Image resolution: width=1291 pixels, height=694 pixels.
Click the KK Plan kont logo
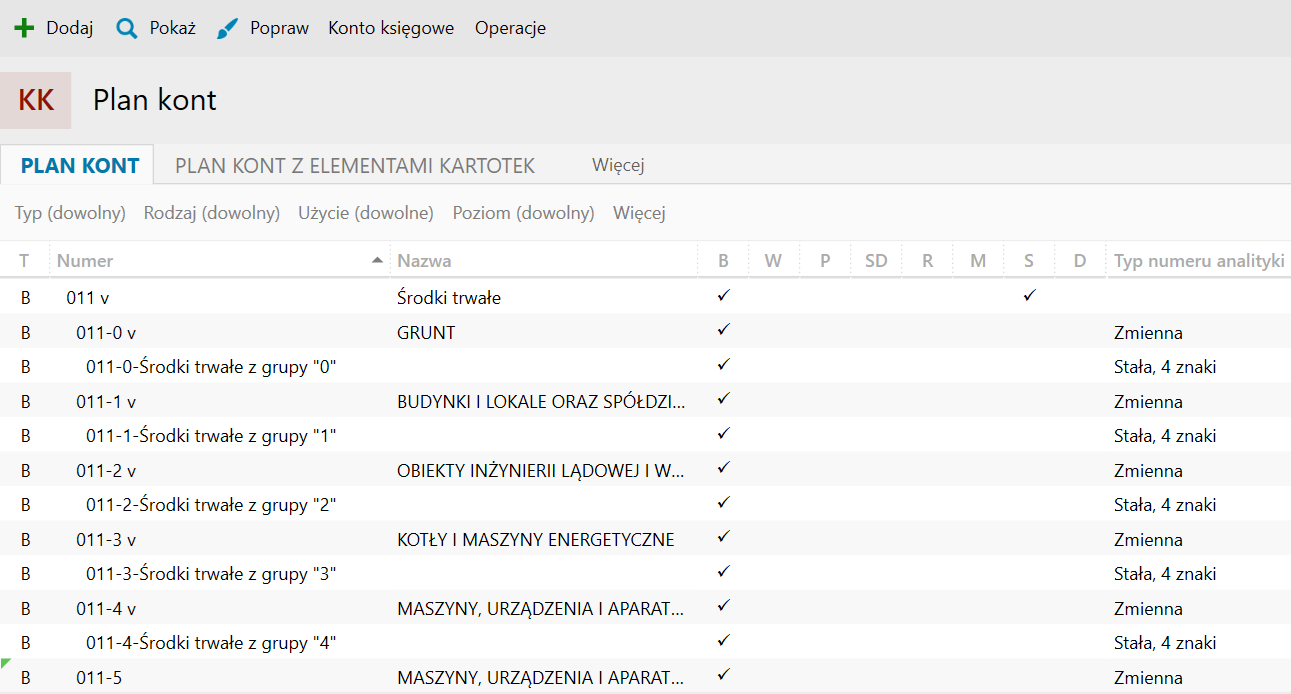coord(36,100)
